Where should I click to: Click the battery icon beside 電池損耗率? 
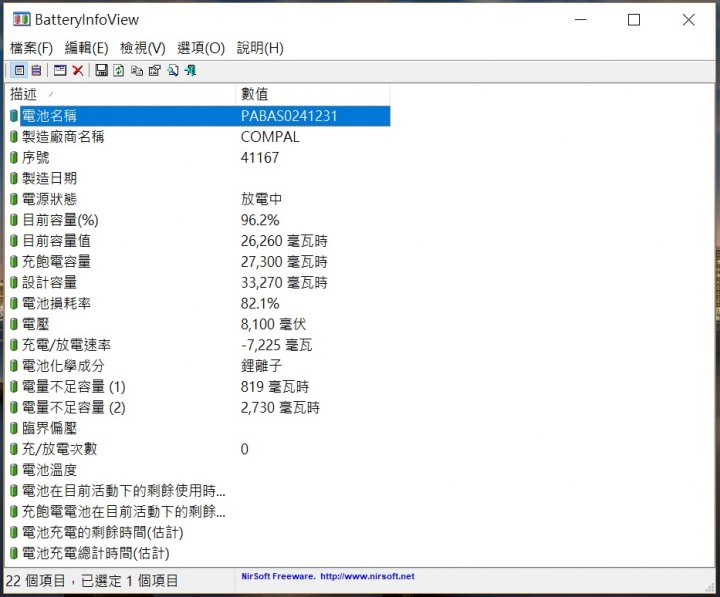pos(14,303)
